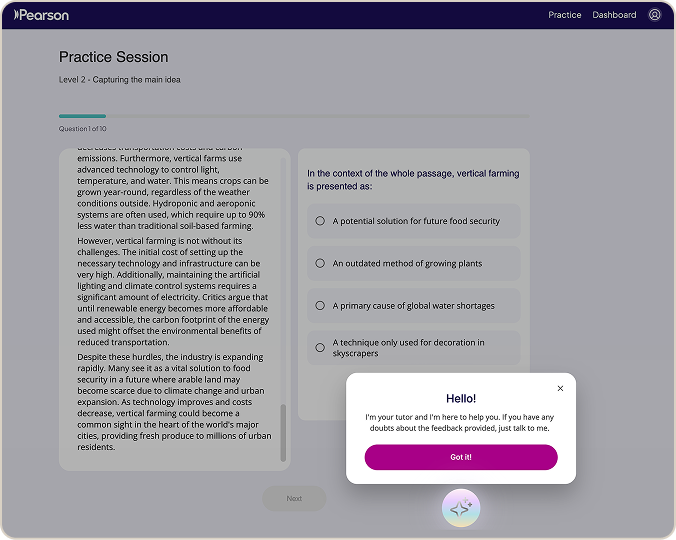Click the Hello! heading in tutor popup

tap(461, 399)
